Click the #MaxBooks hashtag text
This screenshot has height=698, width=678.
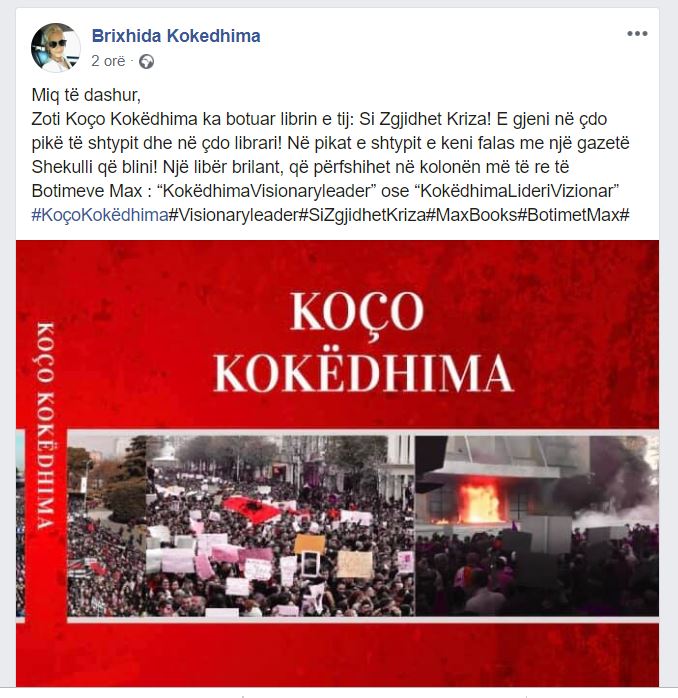472,215
